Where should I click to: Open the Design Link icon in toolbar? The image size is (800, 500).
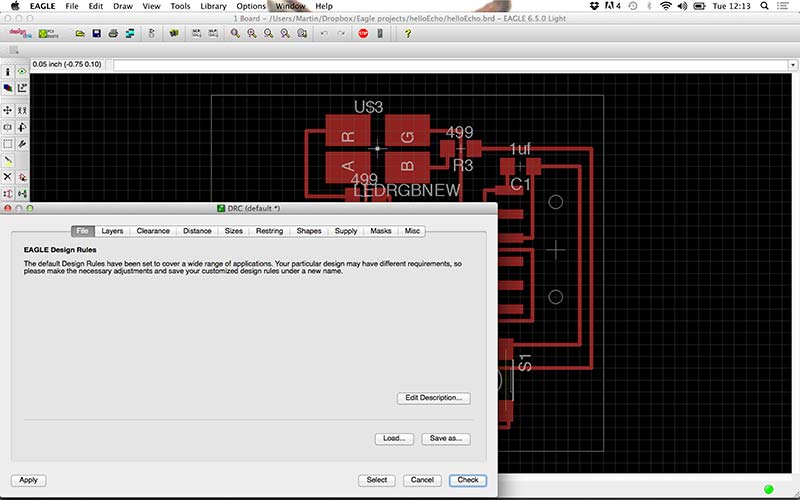[x=20, y=33]
